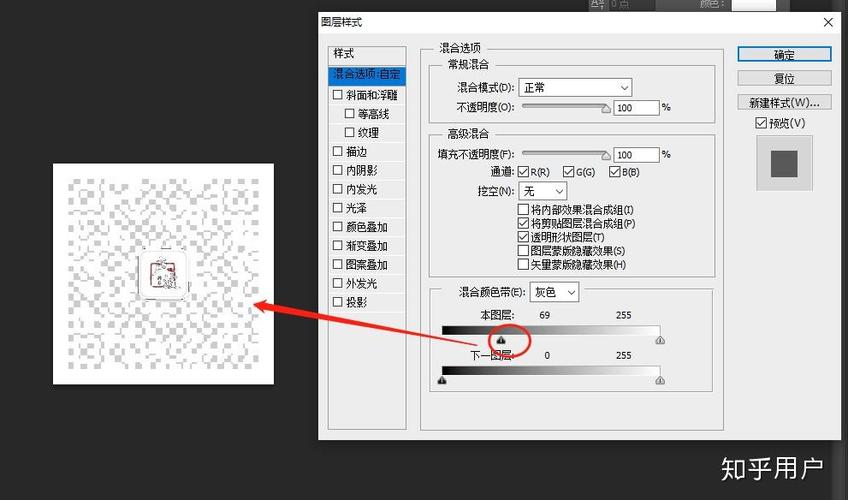Click 下一图层 black slider handle at 0
The image size is (848, 500).
(442, 381)
